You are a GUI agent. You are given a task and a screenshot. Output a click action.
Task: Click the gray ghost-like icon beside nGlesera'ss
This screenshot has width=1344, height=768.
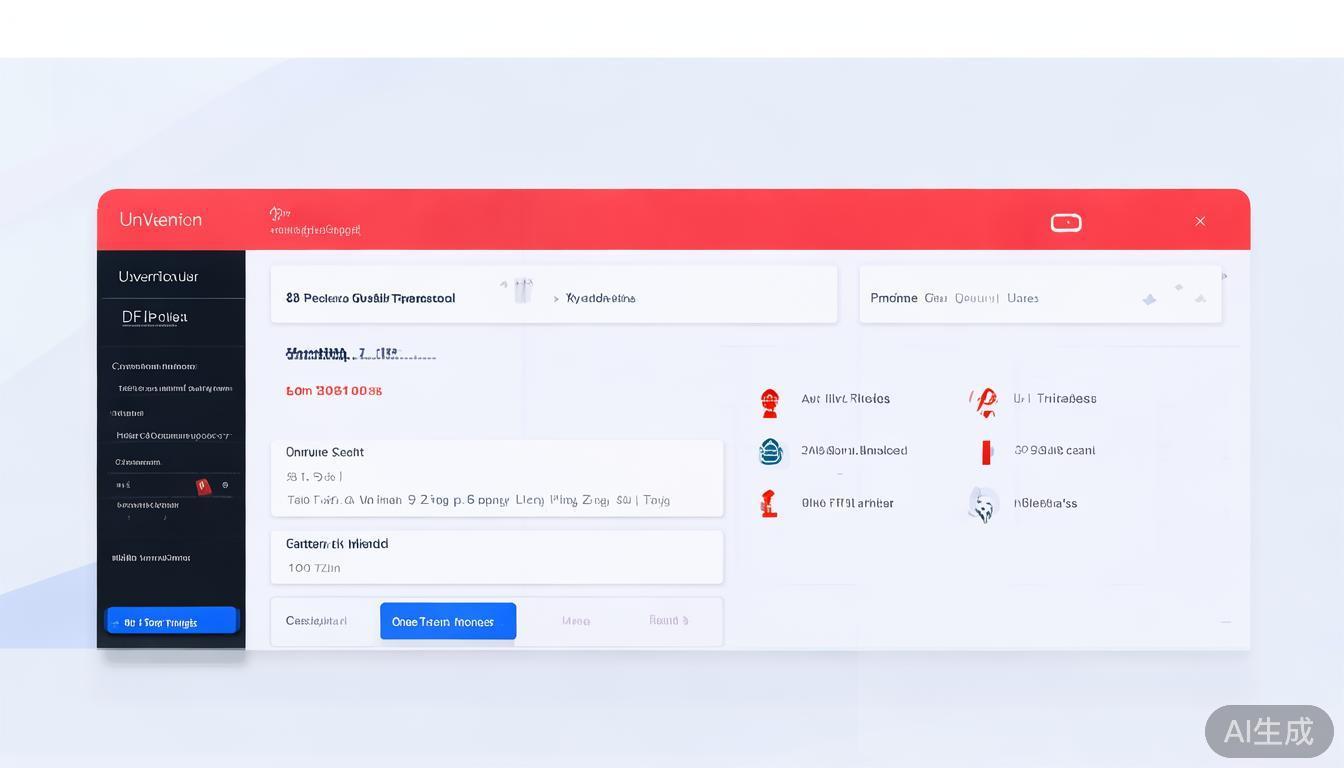[983, 505]
